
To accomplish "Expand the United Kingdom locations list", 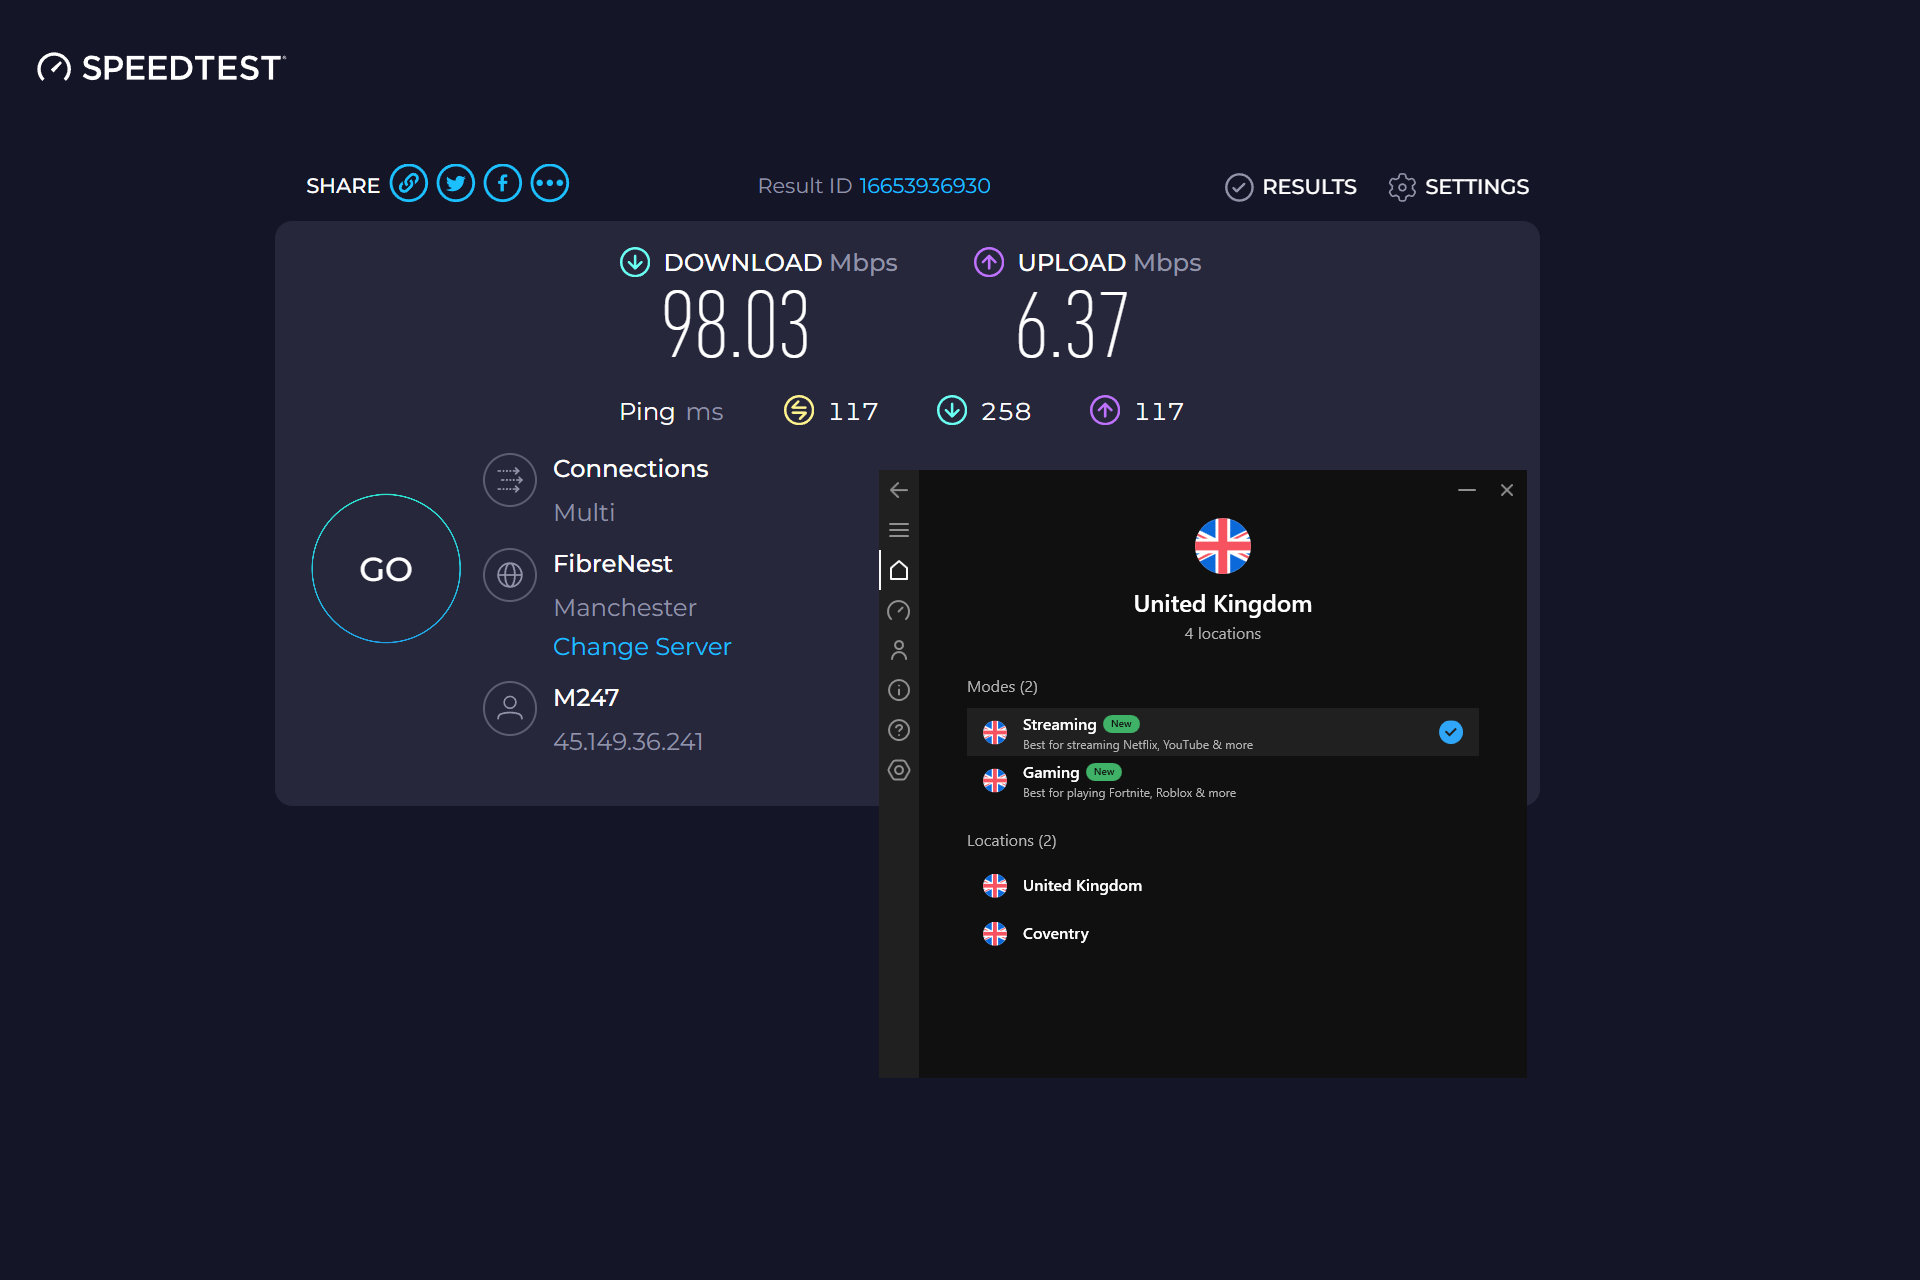I will 1081,884.
